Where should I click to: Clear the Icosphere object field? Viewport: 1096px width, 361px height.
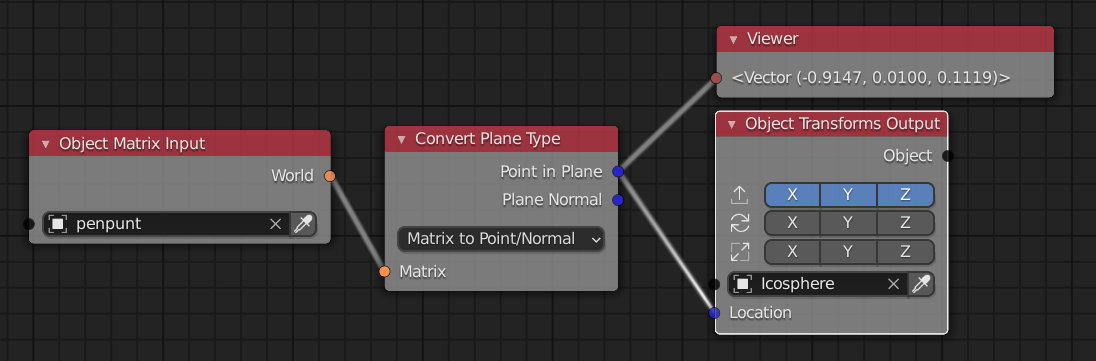click(893, 284)
